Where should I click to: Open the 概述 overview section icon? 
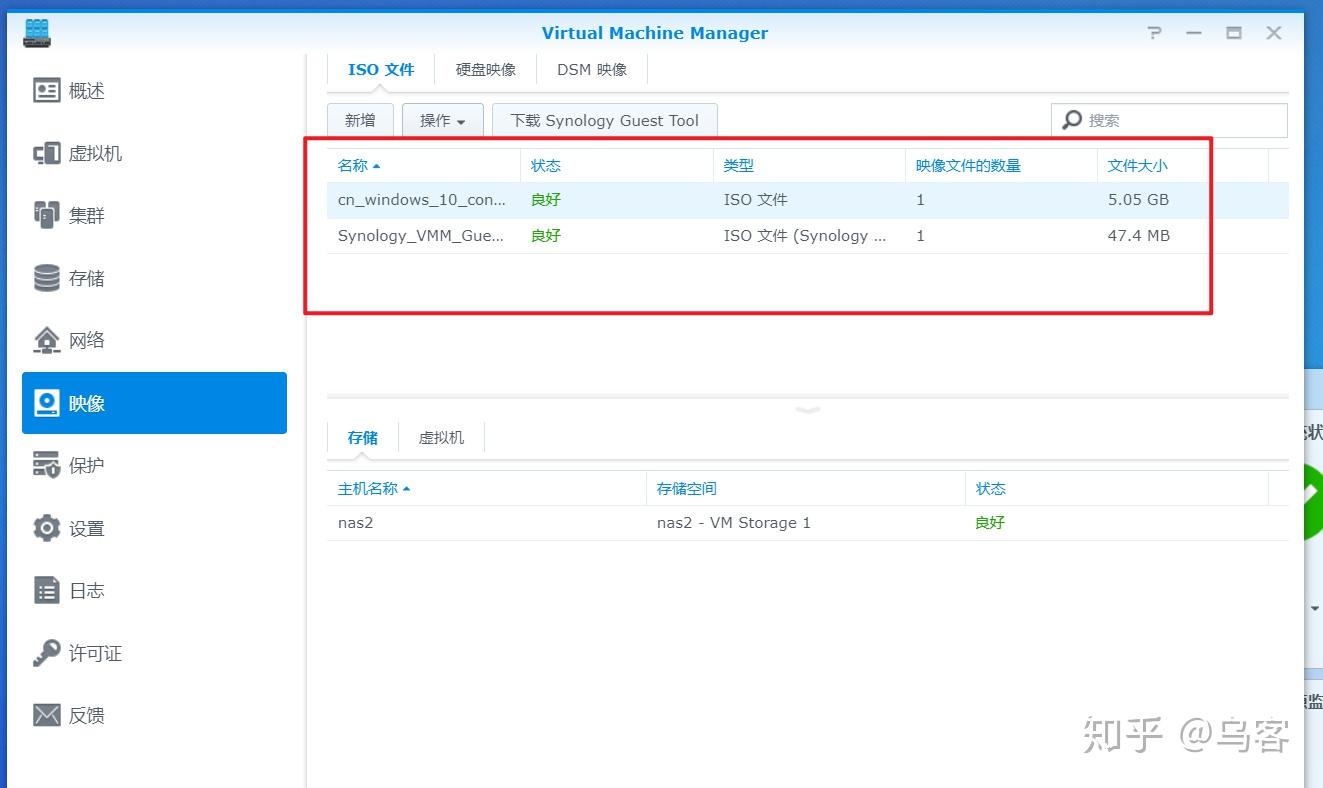pyautogui.click(x=47, y=91)
